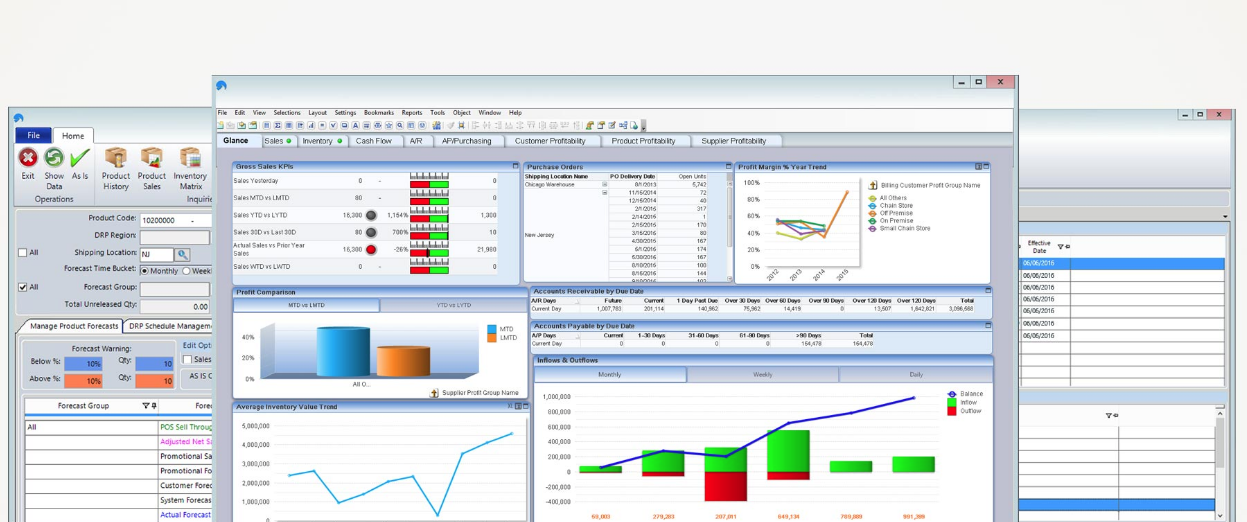The height and width of the screenshot is (522, 1247).
Task: Select the POS Sell Through forecast row
Action: click(x=186, y=427)
